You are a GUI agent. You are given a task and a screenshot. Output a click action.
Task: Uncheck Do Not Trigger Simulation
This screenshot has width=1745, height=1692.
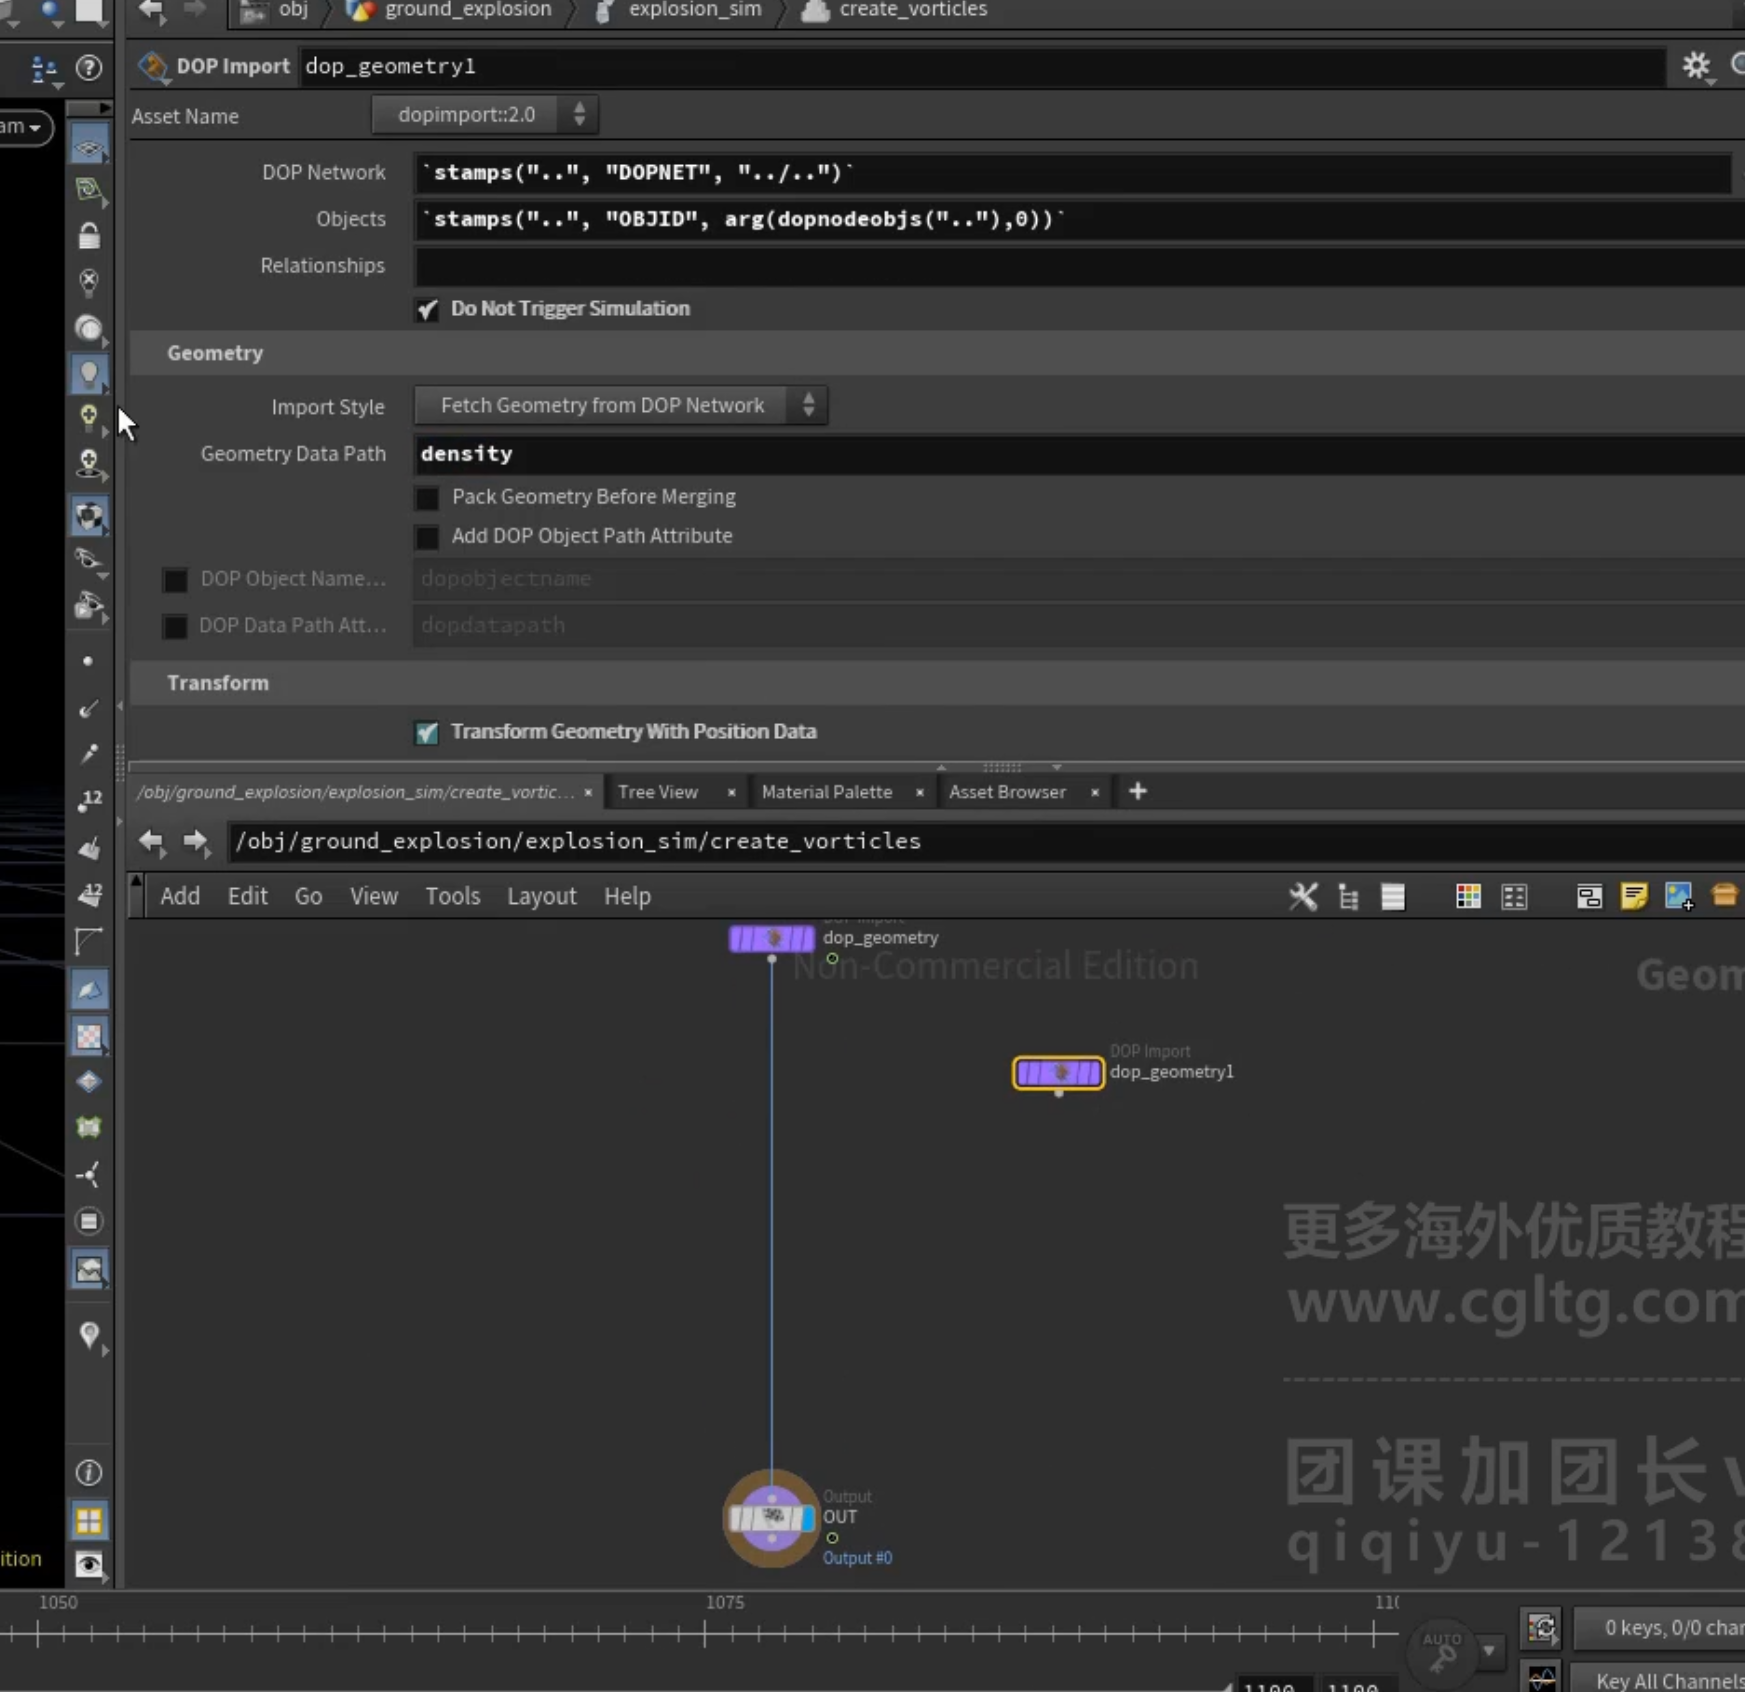pyautogui.click(x=427, y=309)
